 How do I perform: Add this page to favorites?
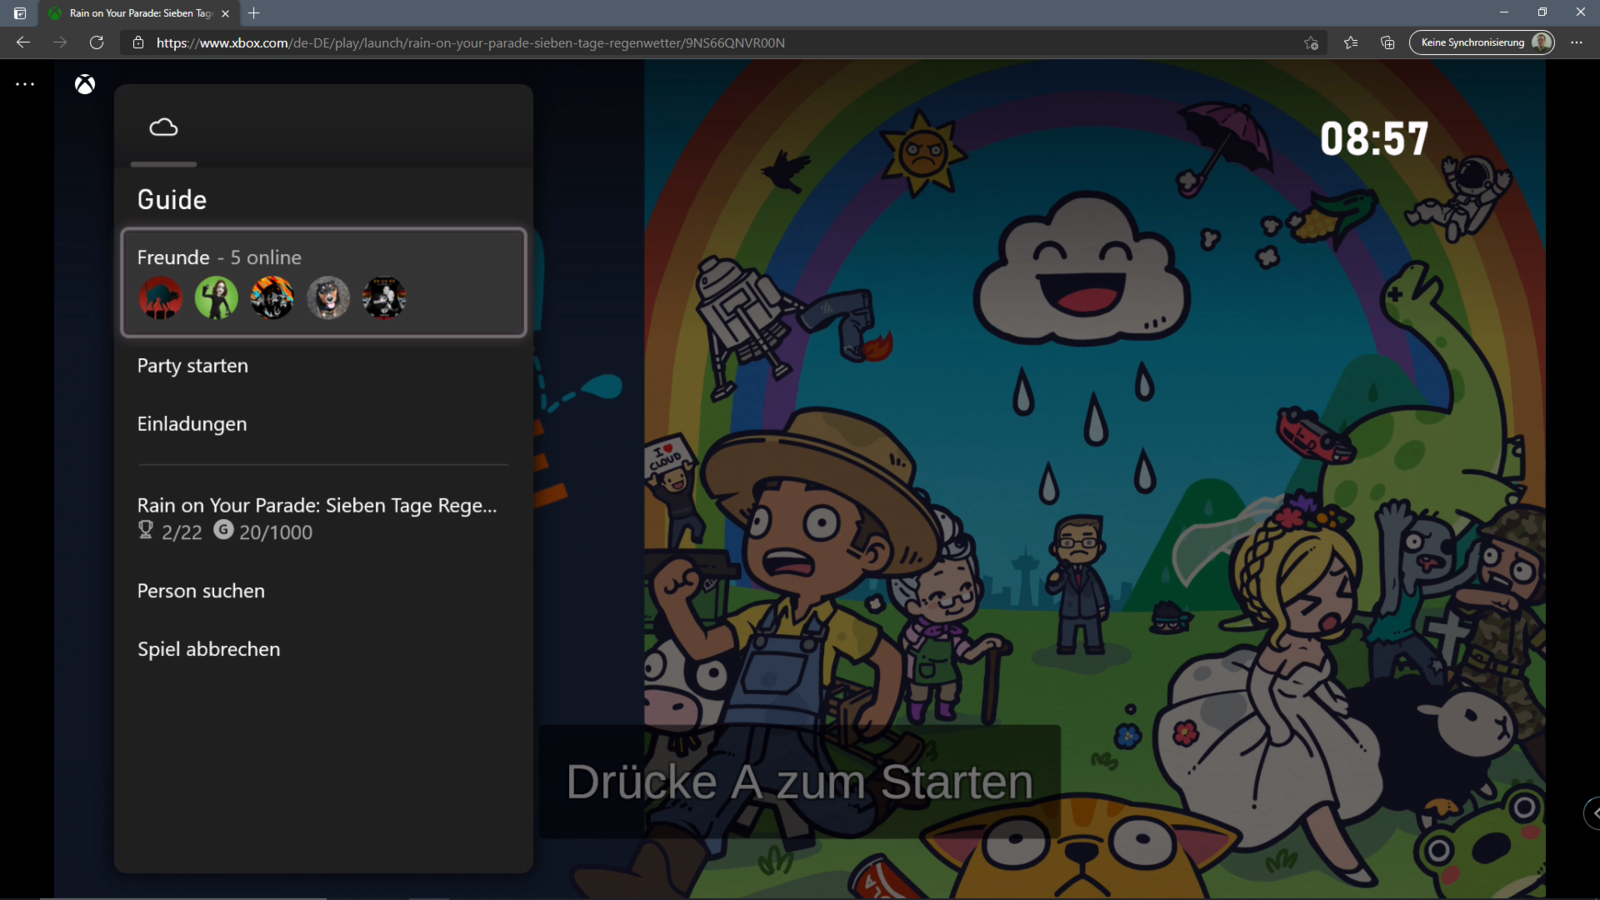[x=1311, y=42]
